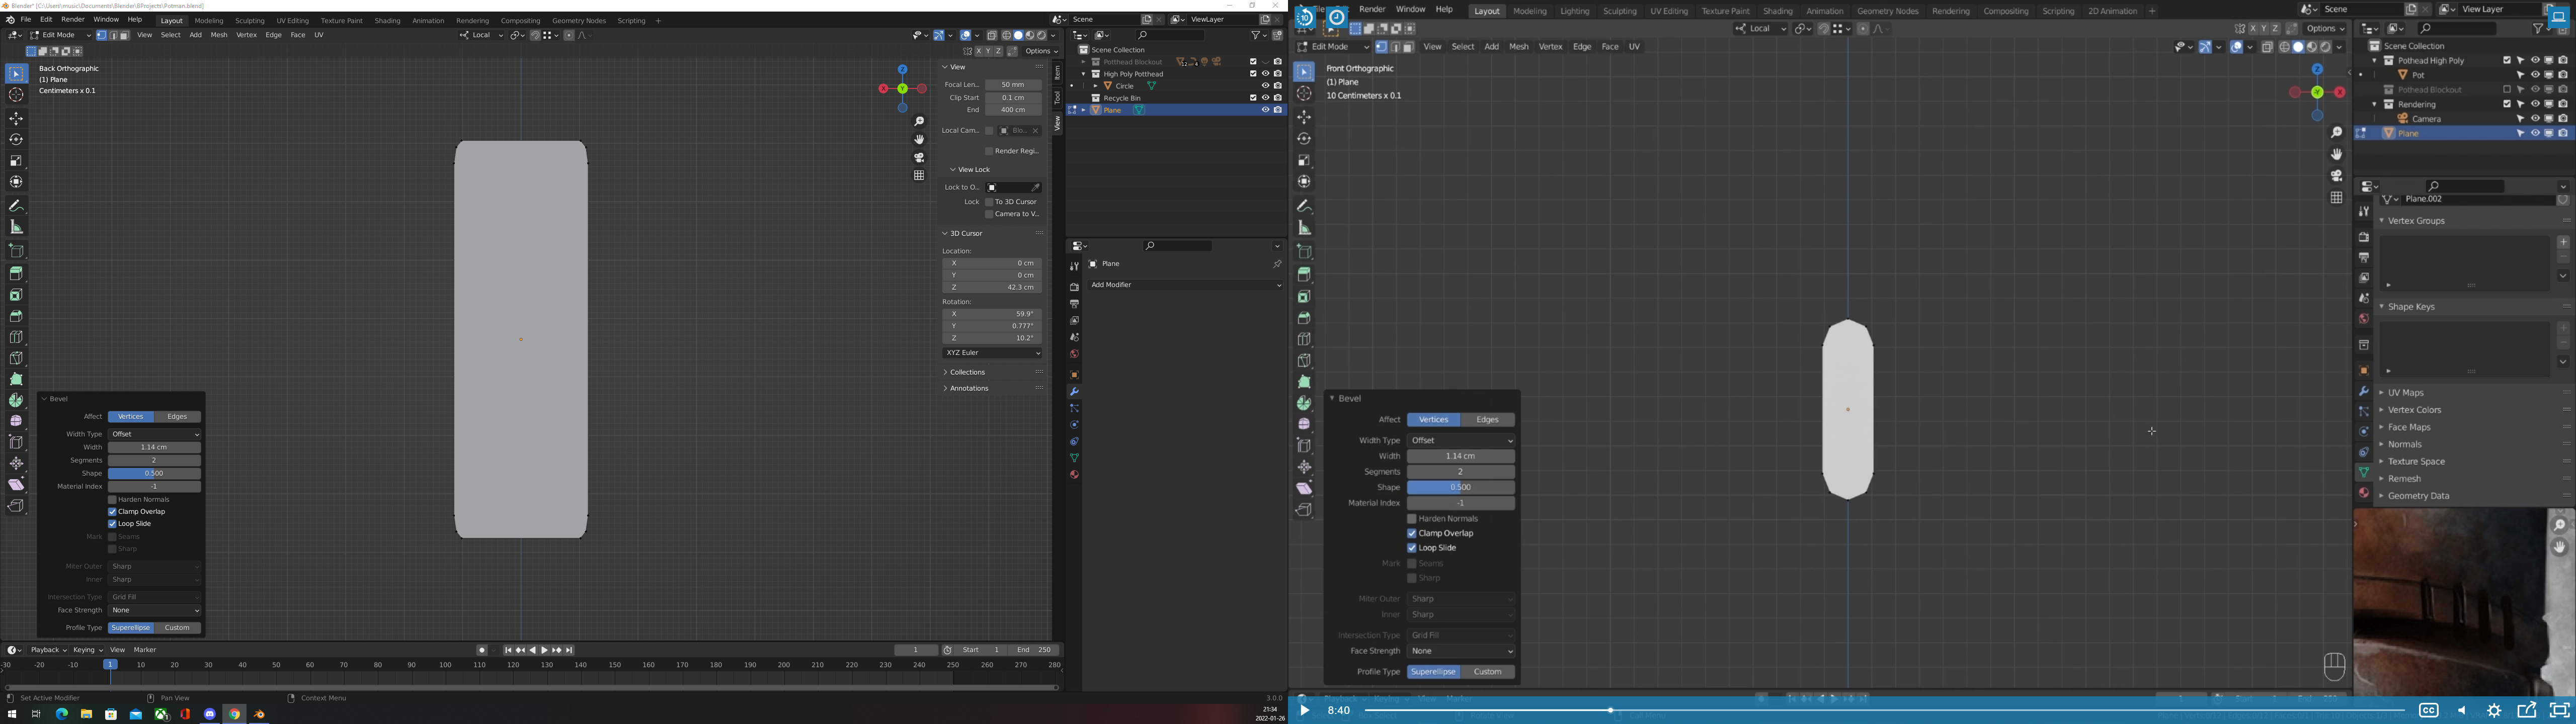Screen dimensions: 2576x724
Task: Open the Vertex menu in left viewport header
Action: (x=246, y=36)
